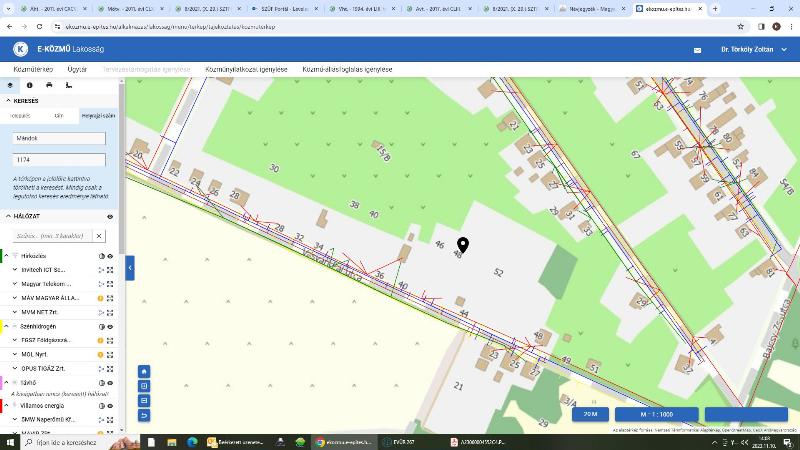Open the Ügyeim menu item
Image resolution: width=800 pixels, height=450 pixels.
point(76,70)
